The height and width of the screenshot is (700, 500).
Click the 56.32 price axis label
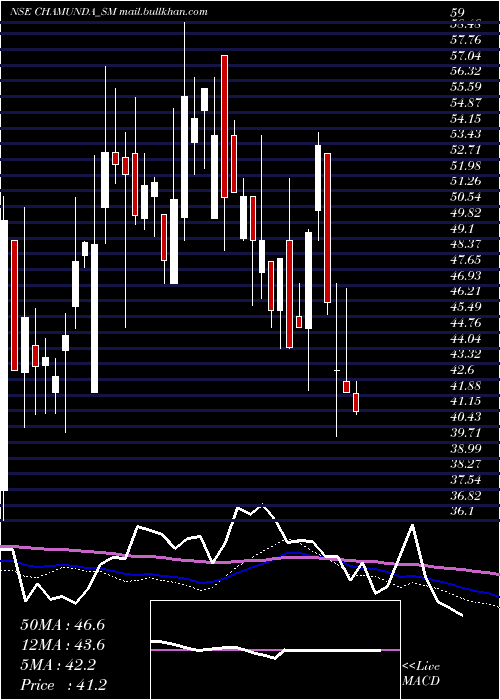(466, 71)
